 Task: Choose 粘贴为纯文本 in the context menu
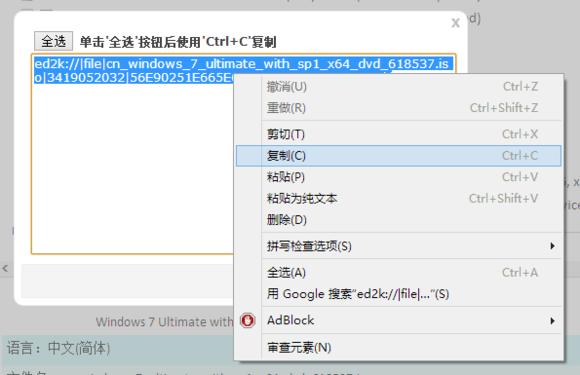coord(399,199)
